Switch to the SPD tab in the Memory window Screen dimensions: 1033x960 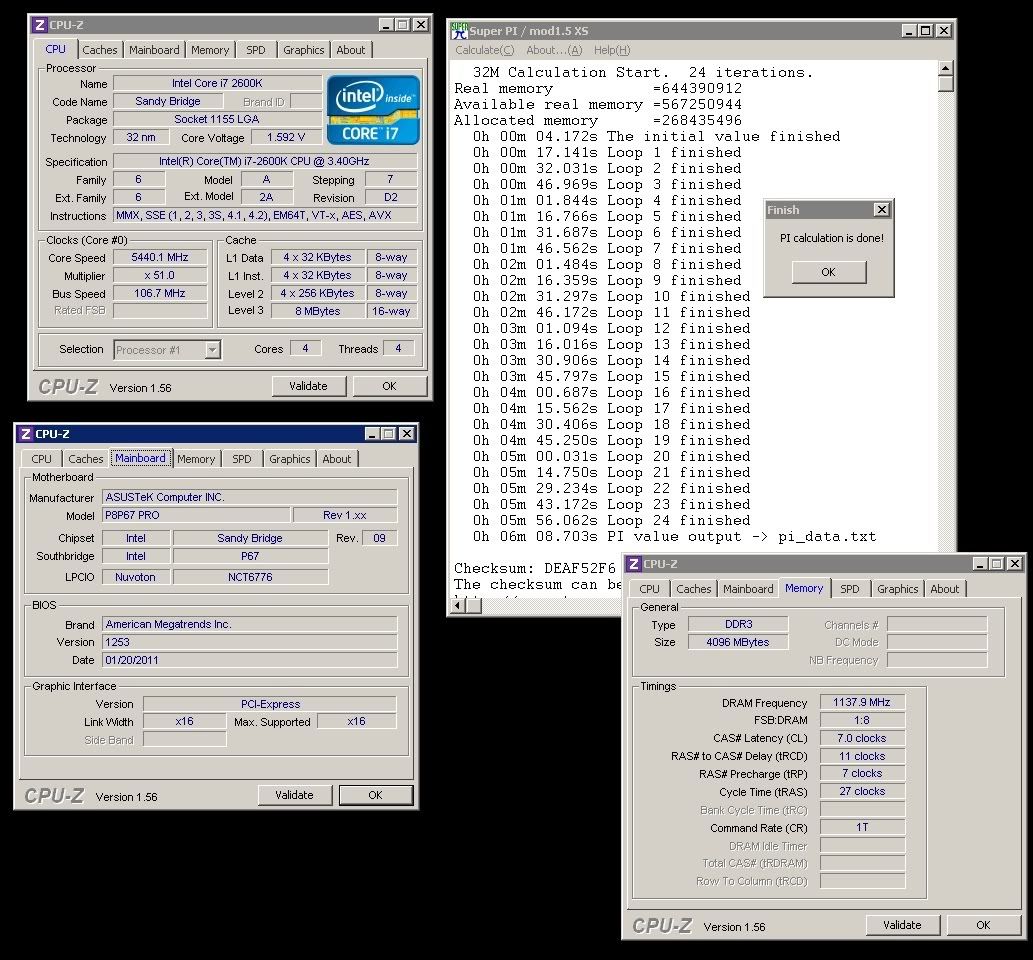pos(849,589)
